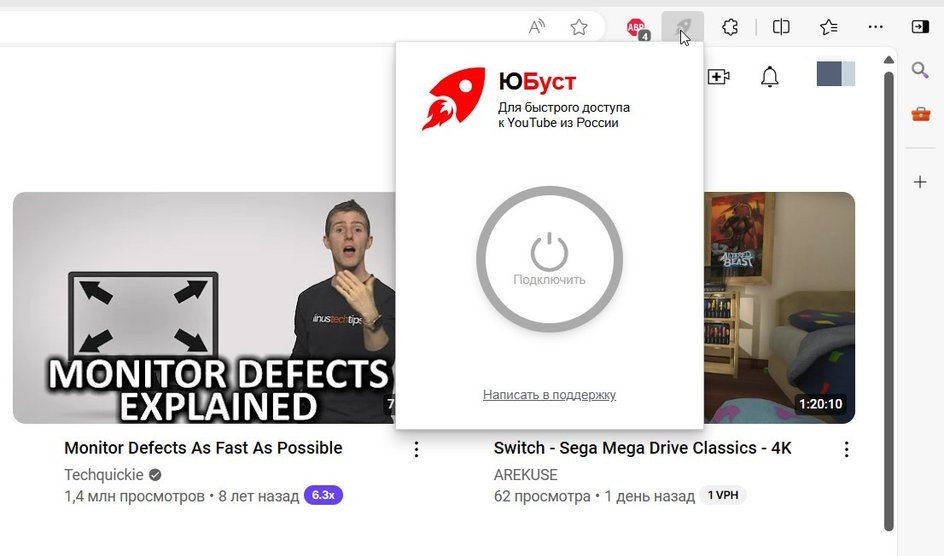Click the ЮБуст title text
This screenshot has height=556, width=944.
tap(537, 81)
